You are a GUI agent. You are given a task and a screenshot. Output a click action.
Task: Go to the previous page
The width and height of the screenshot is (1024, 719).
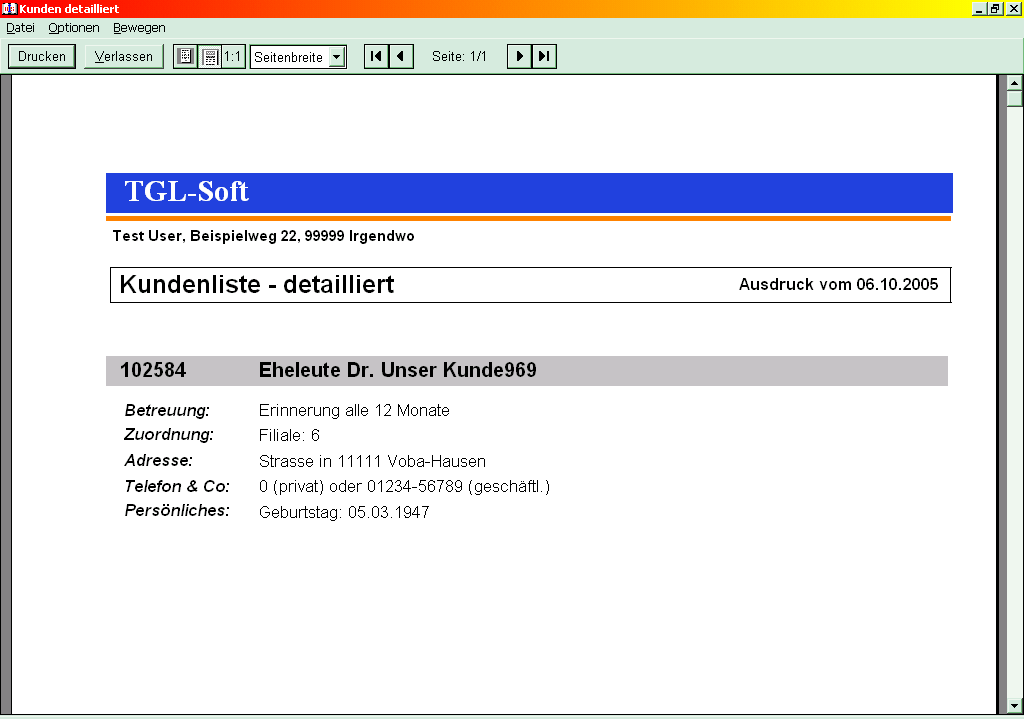point(401,56)
